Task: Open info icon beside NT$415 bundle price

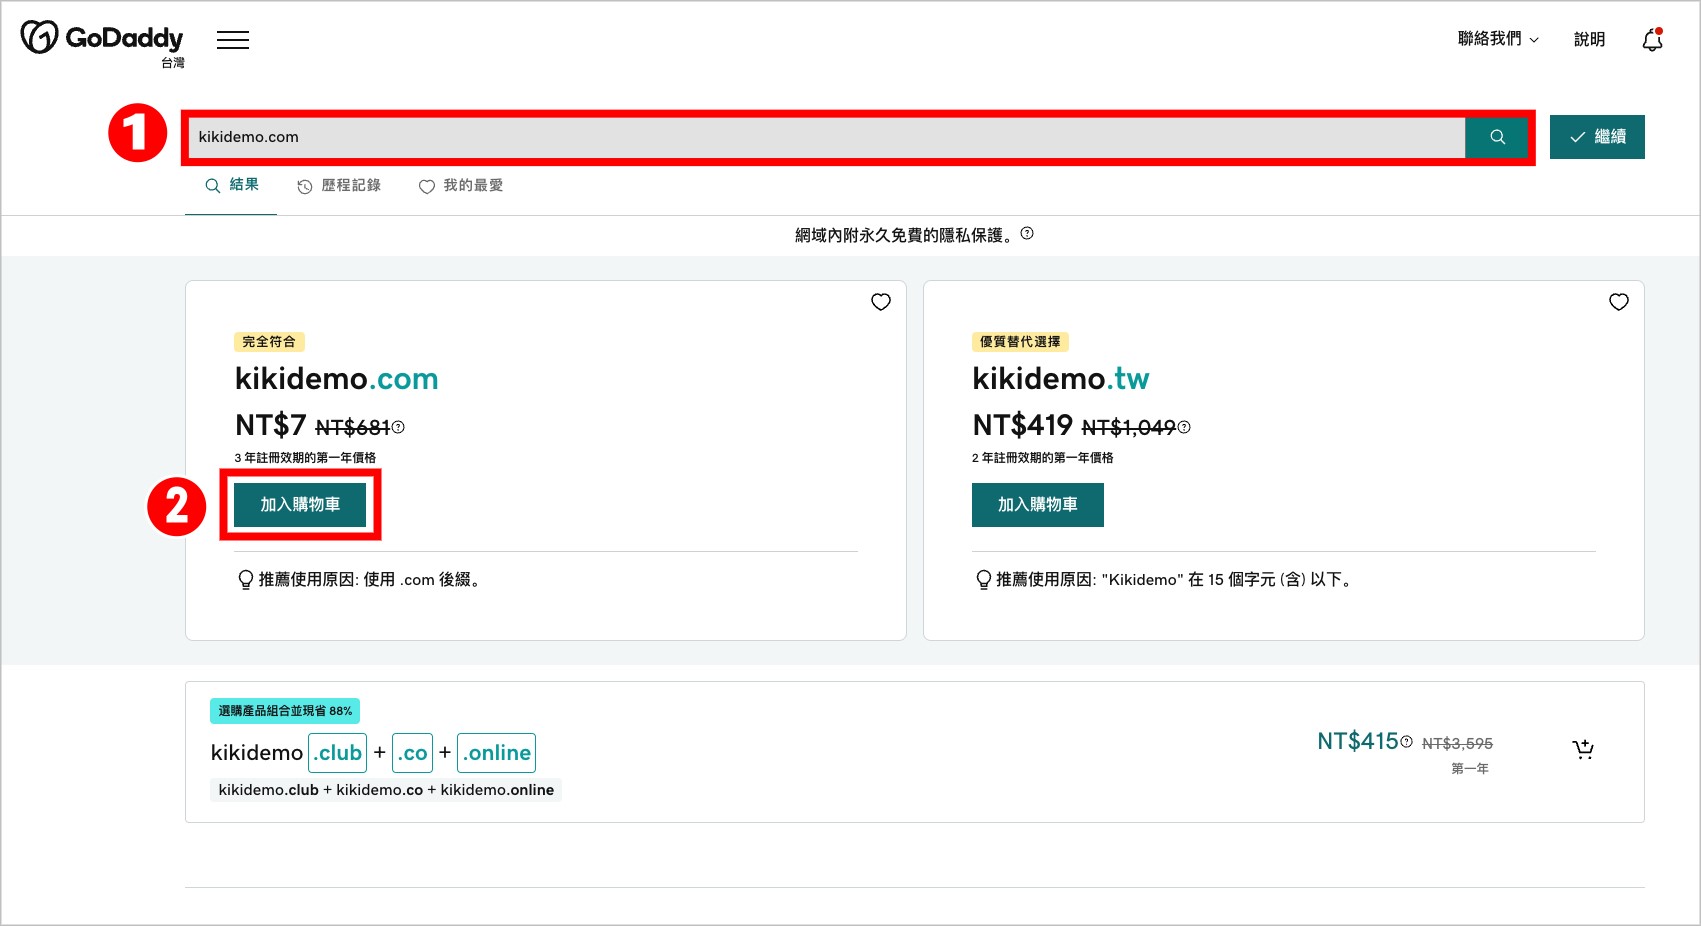Action: tap(1407, 742)
